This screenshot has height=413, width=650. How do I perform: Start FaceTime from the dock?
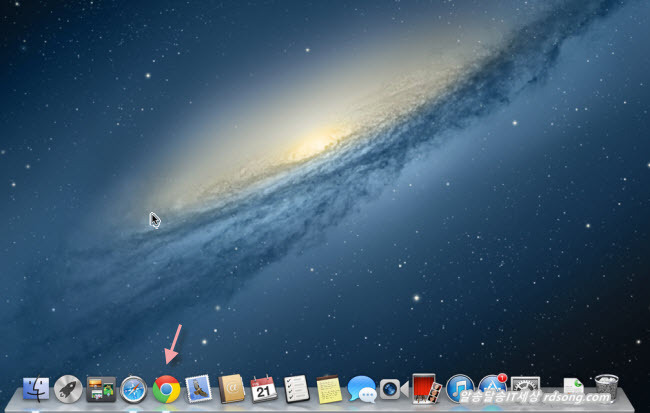point(391,390)
